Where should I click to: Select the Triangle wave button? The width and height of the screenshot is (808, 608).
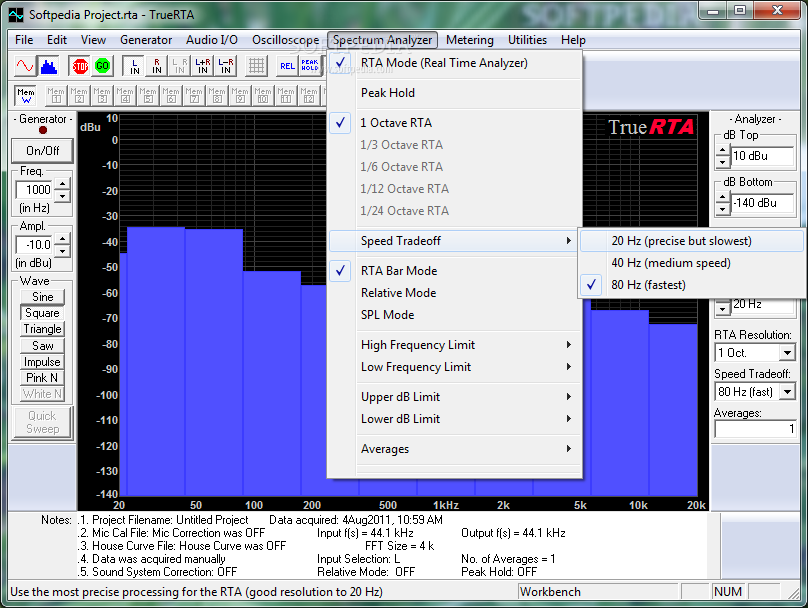43,329
